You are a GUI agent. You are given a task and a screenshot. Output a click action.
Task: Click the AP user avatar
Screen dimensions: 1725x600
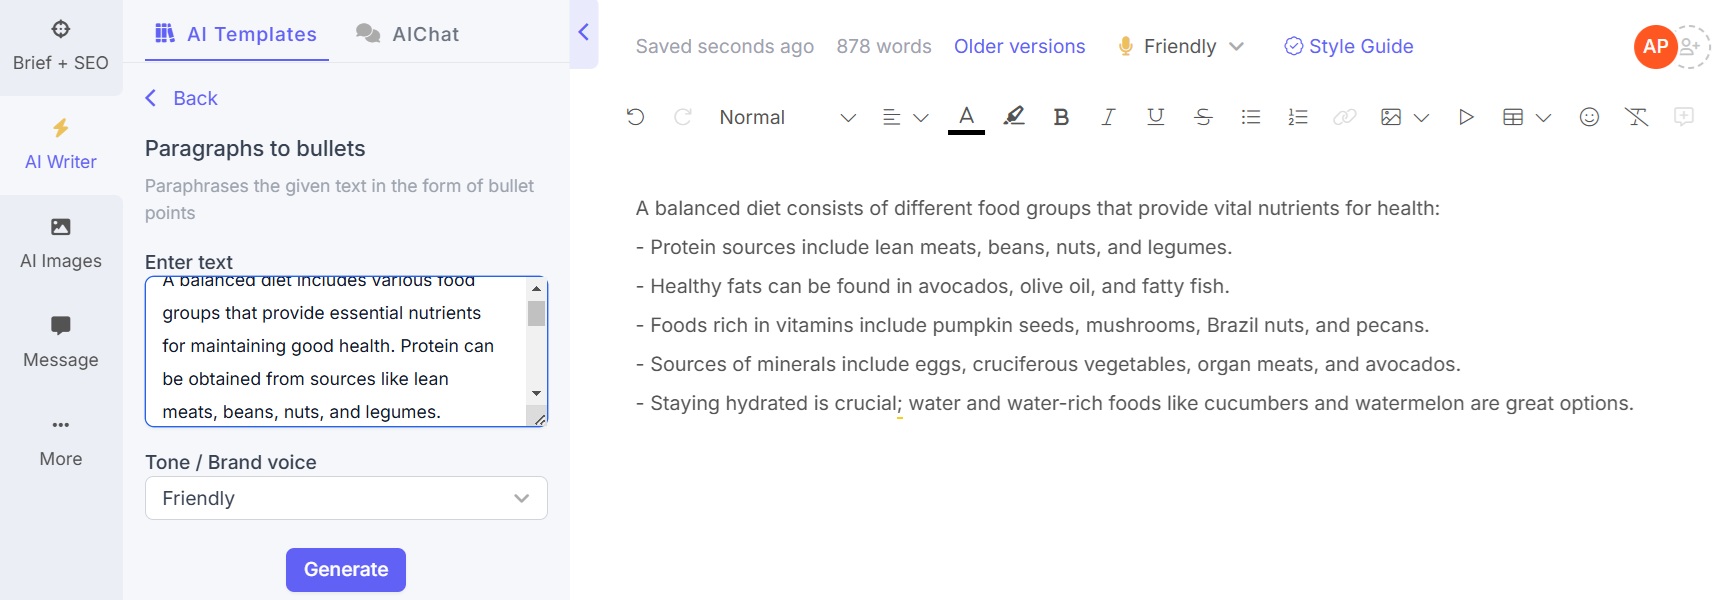pos(1655,46)
